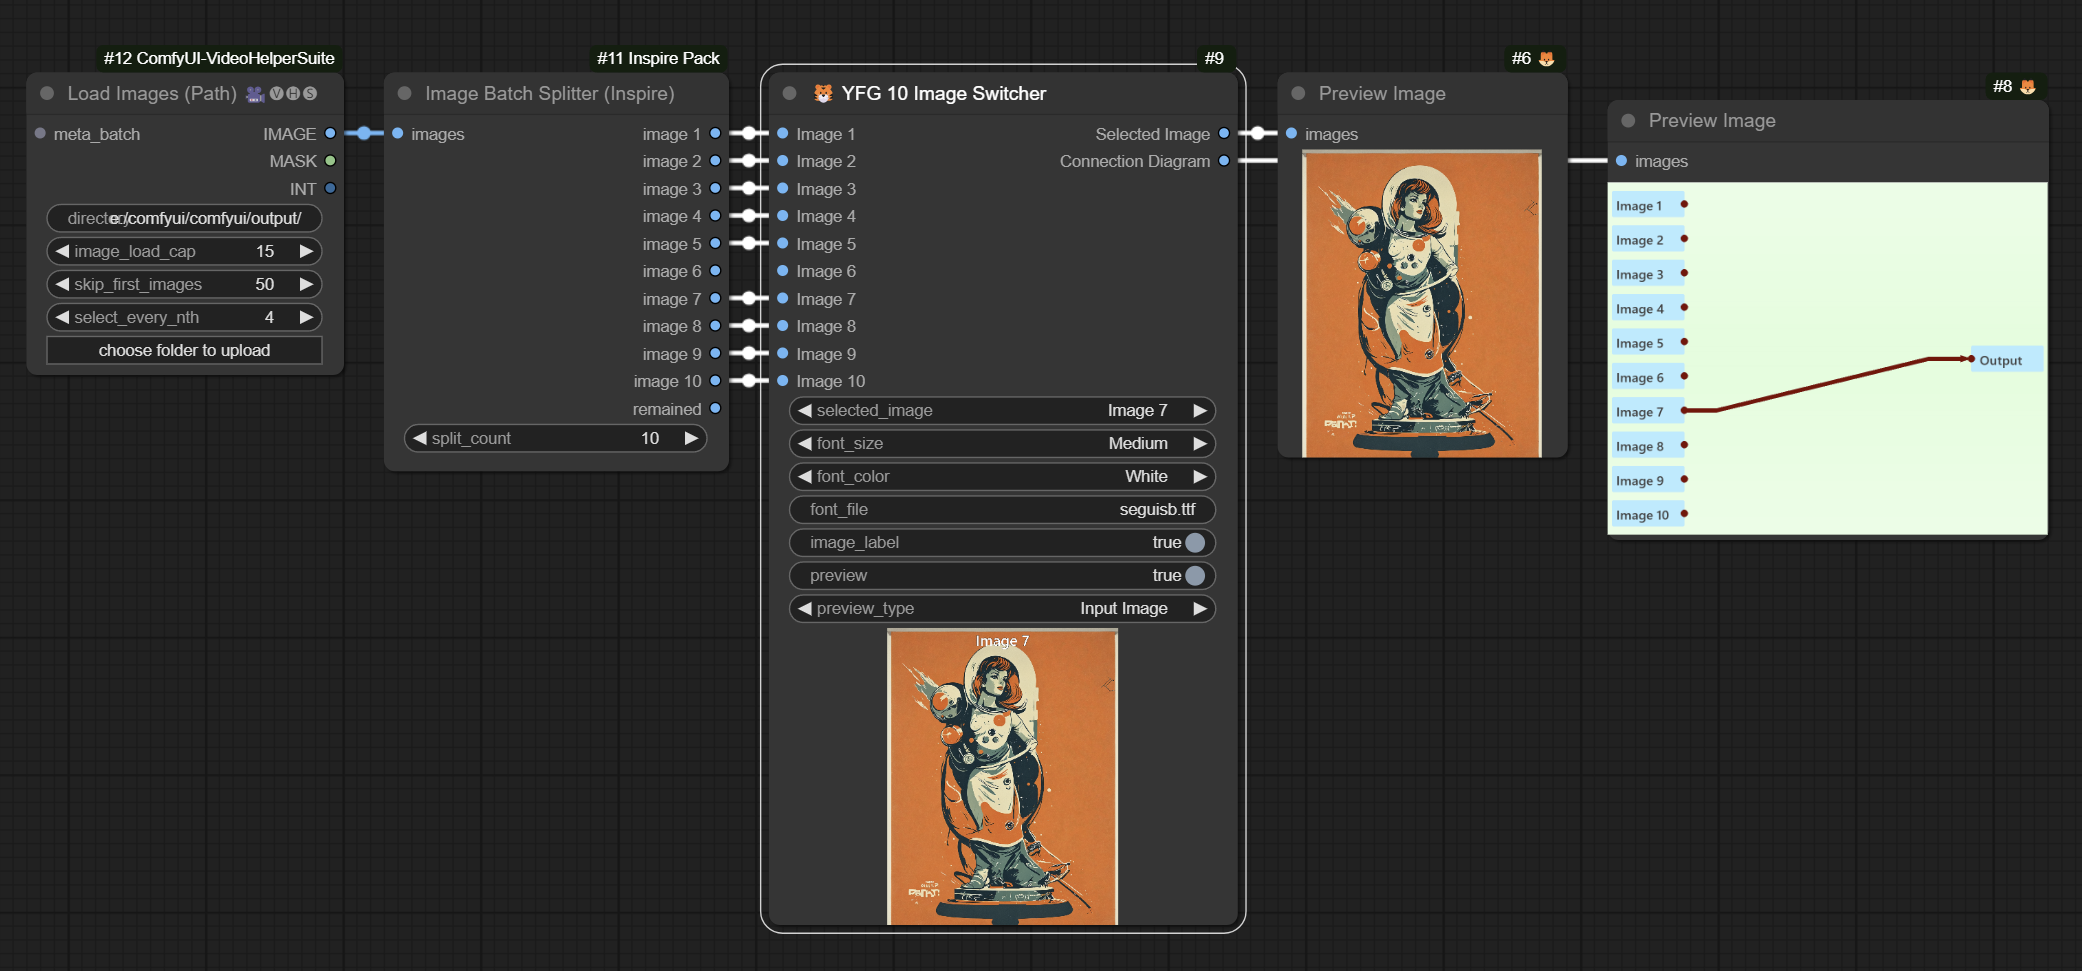The image size is (2082, 971).
Task: Click the fox badge on #6 label
Action: pyautogui.click(x=1547, y=58)
